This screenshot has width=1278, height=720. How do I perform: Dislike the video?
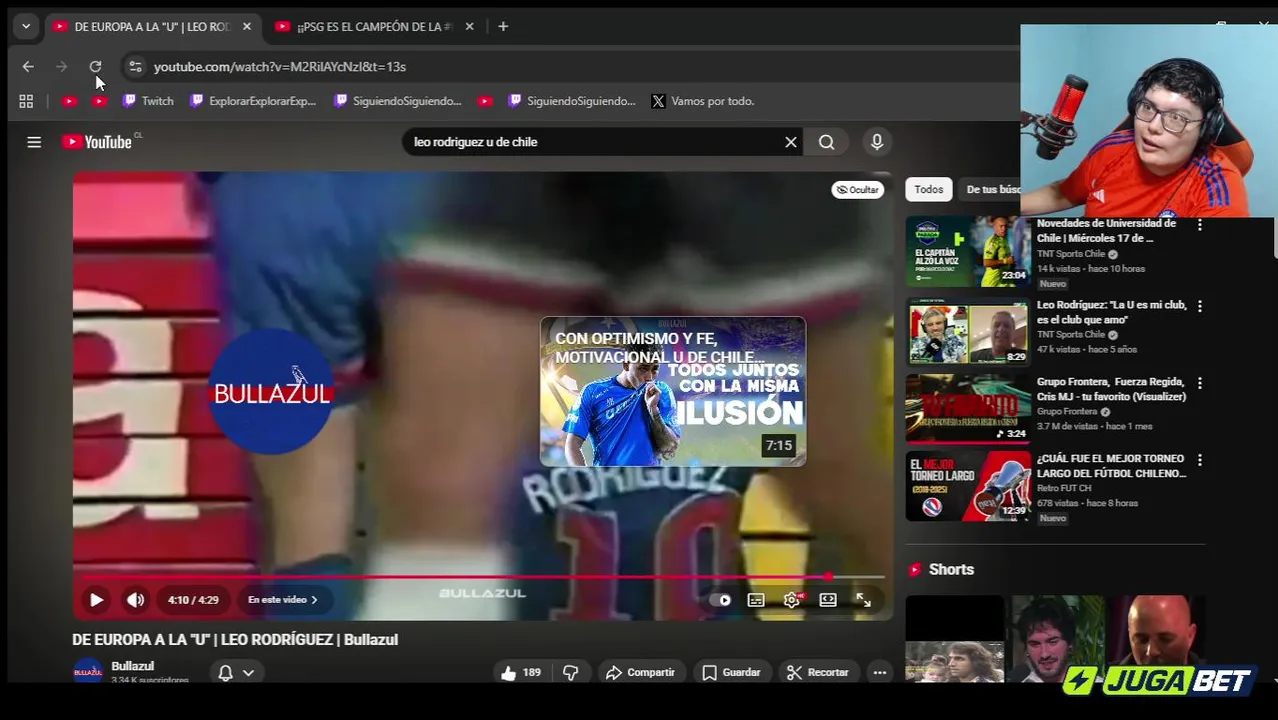pyautogui.click(x=571, y=672)
